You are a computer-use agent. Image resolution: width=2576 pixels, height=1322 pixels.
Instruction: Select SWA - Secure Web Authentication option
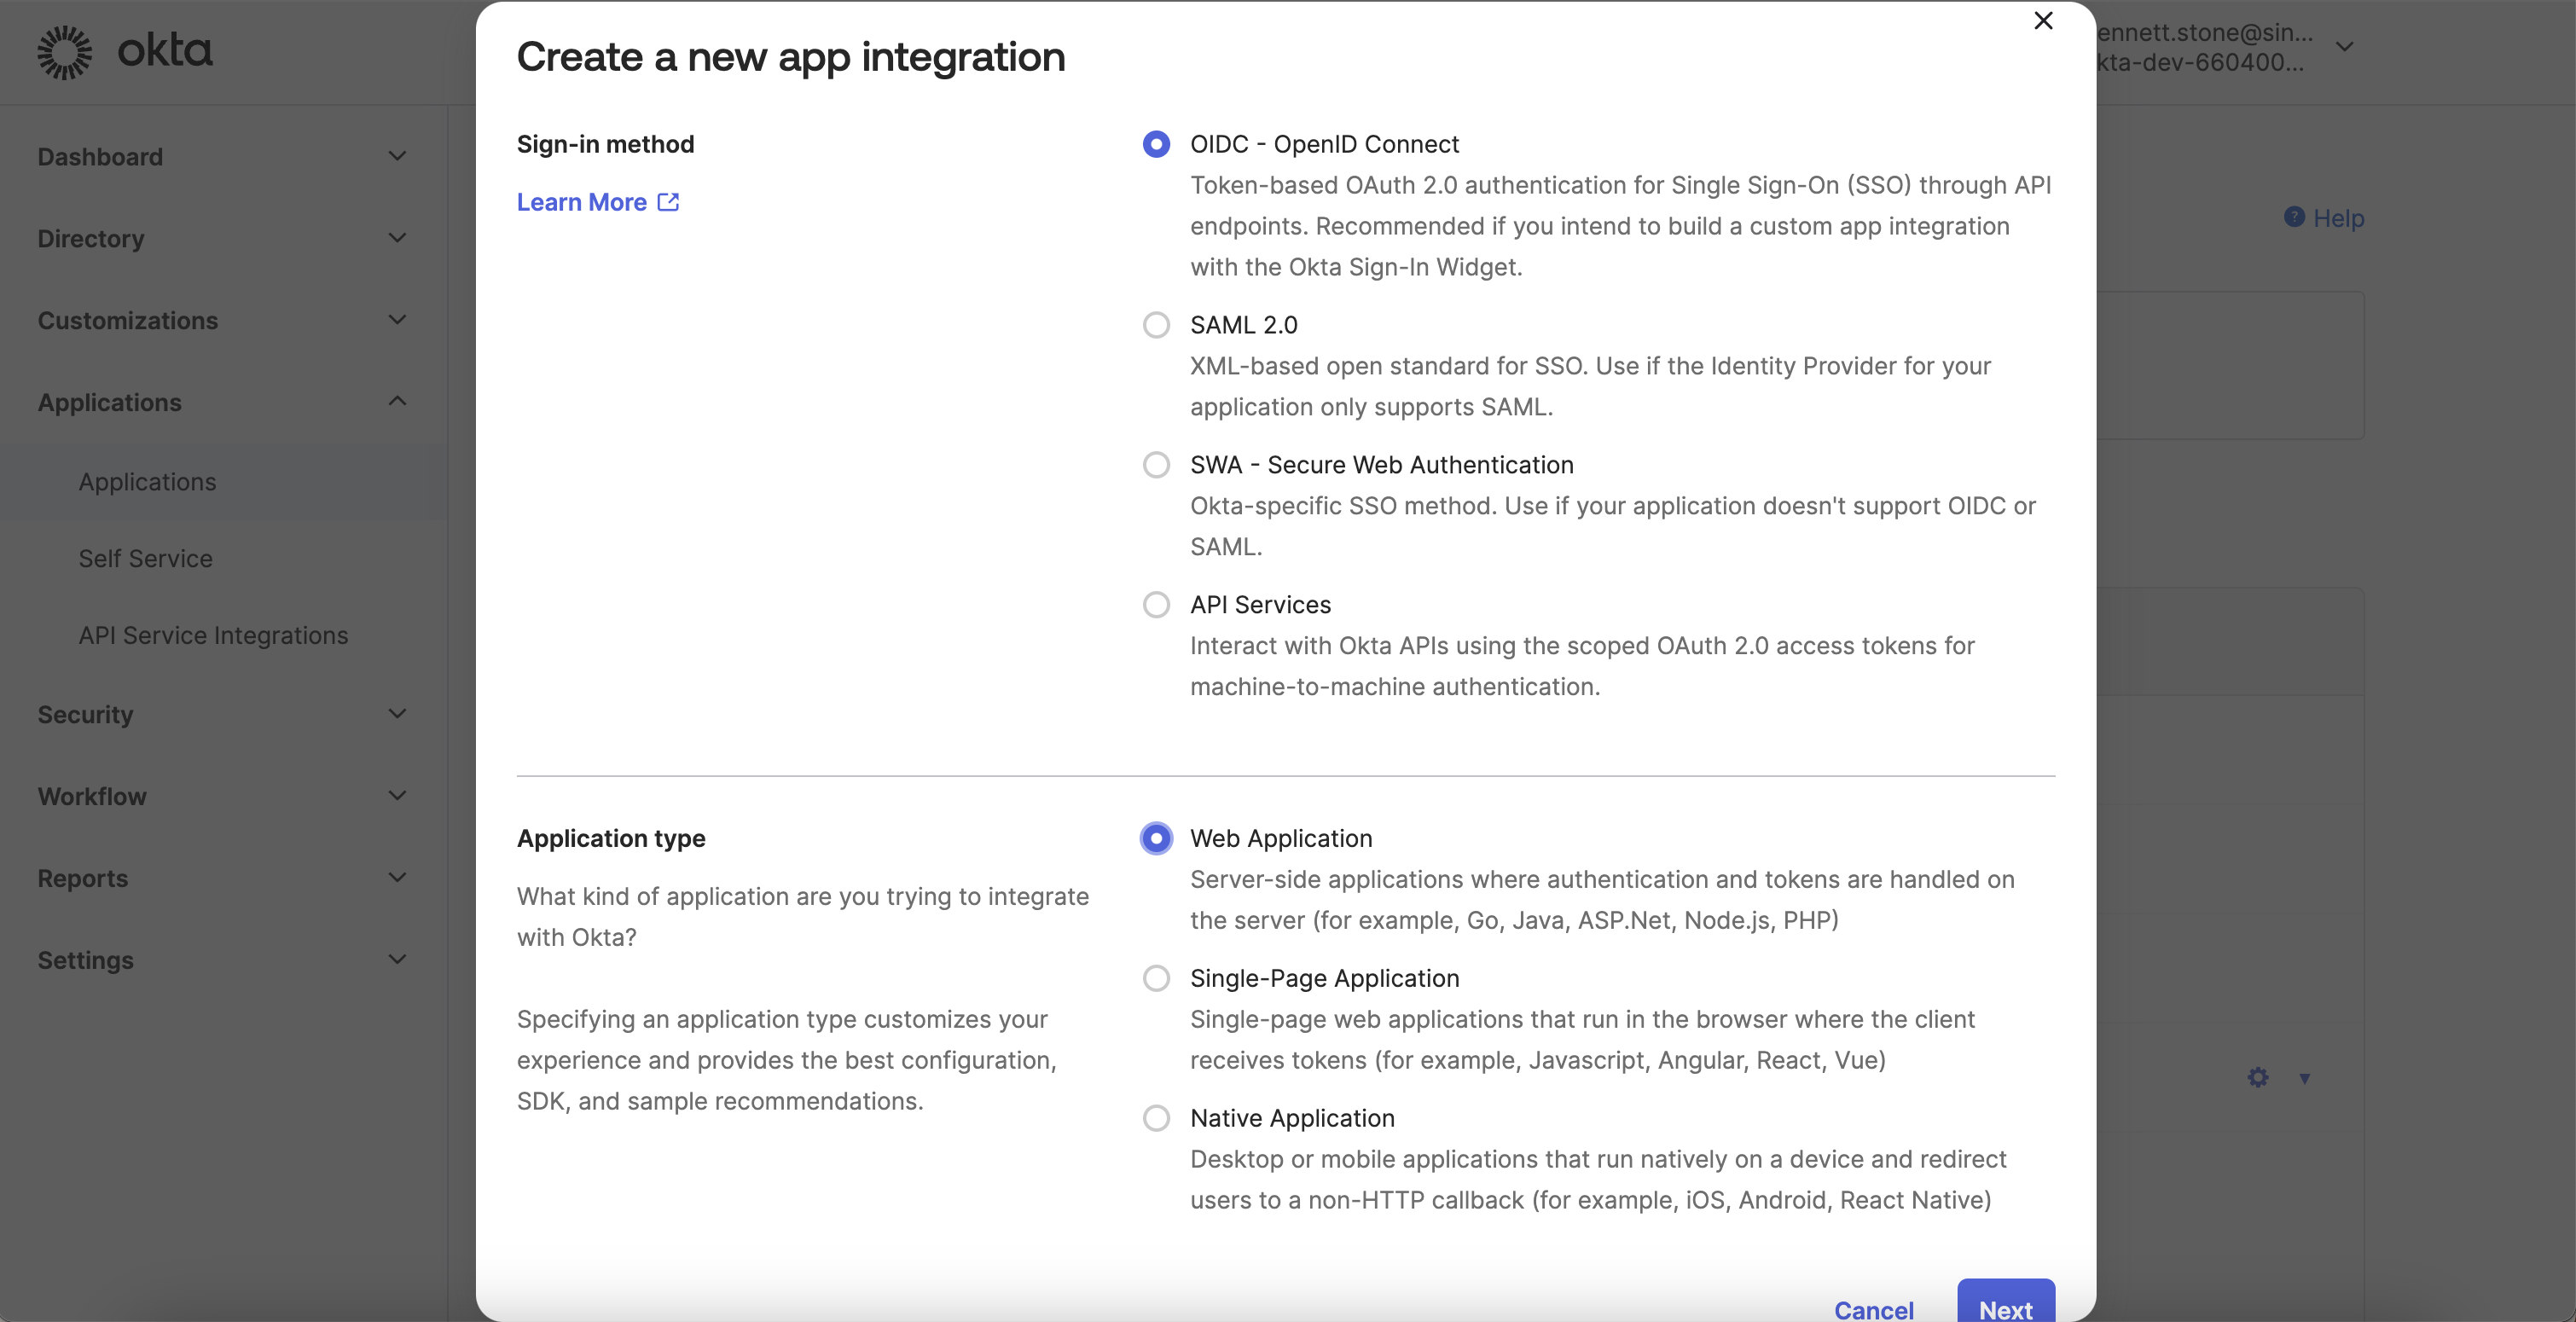click(x=1156, y=465)
